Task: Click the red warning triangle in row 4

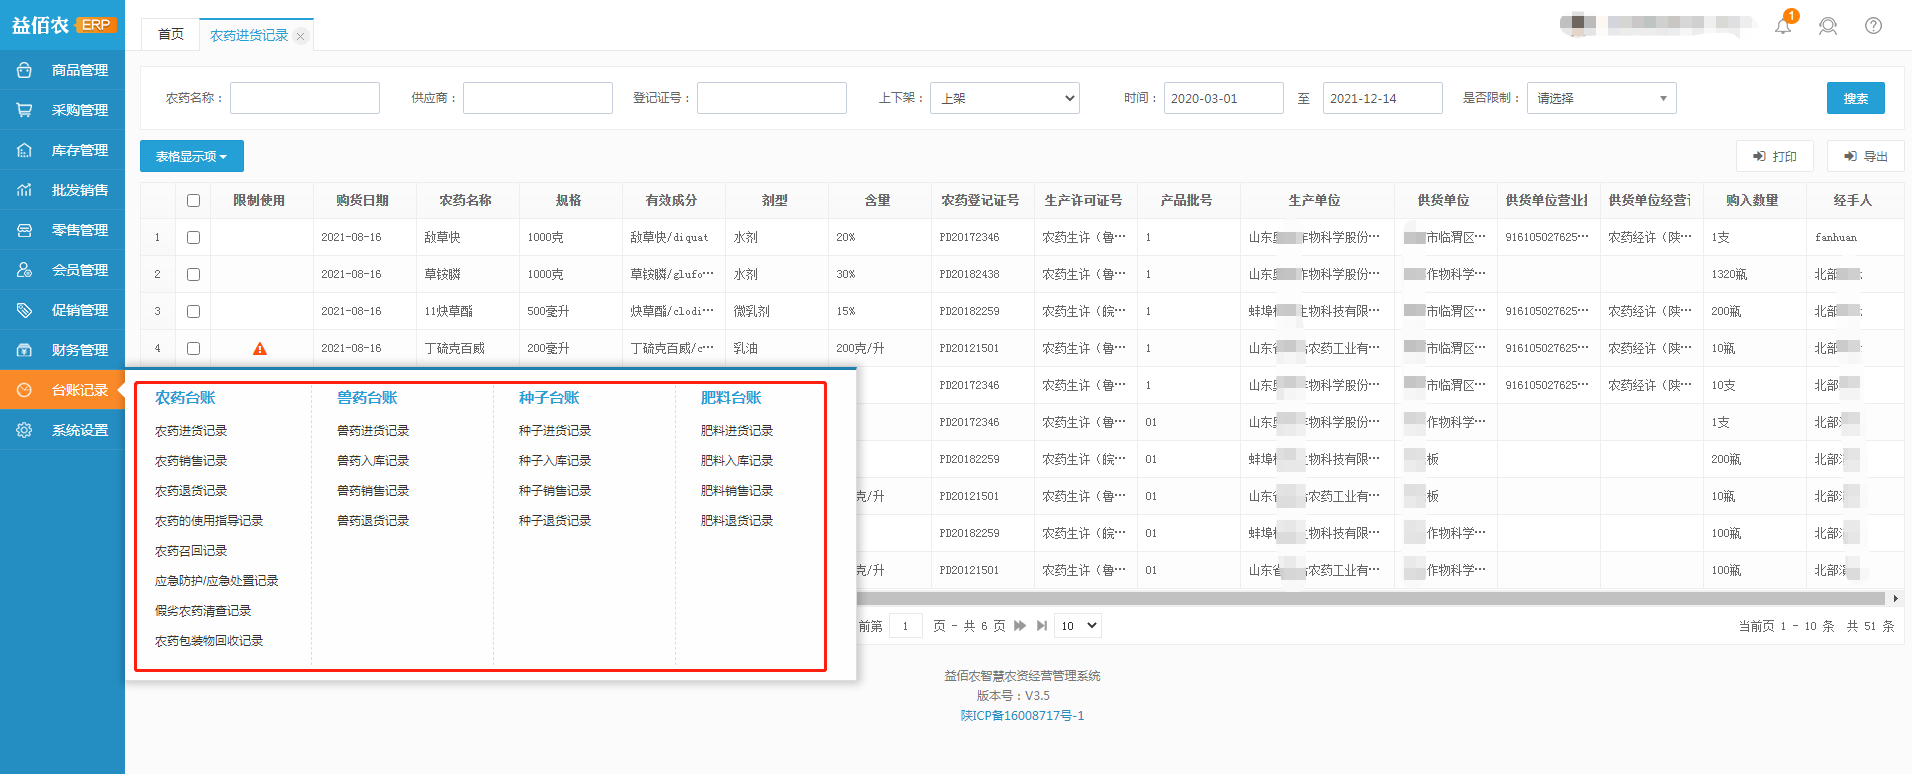Action: point(260,349)
